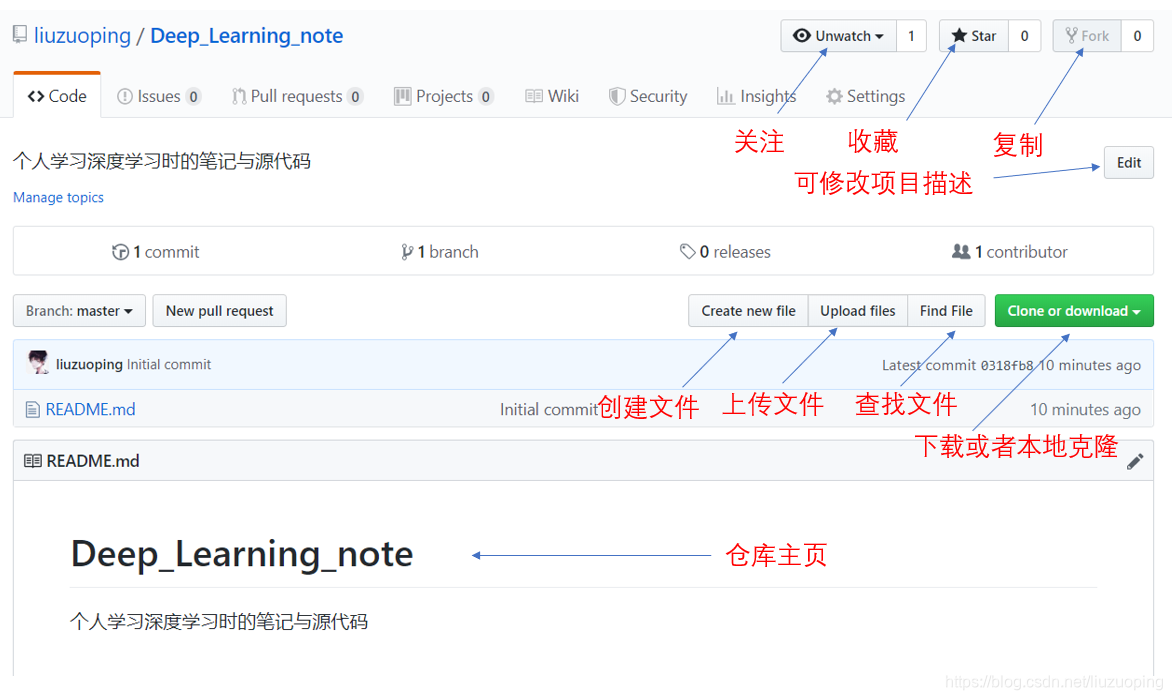Open the liuzuoping user profile link

tap(82, 36)
